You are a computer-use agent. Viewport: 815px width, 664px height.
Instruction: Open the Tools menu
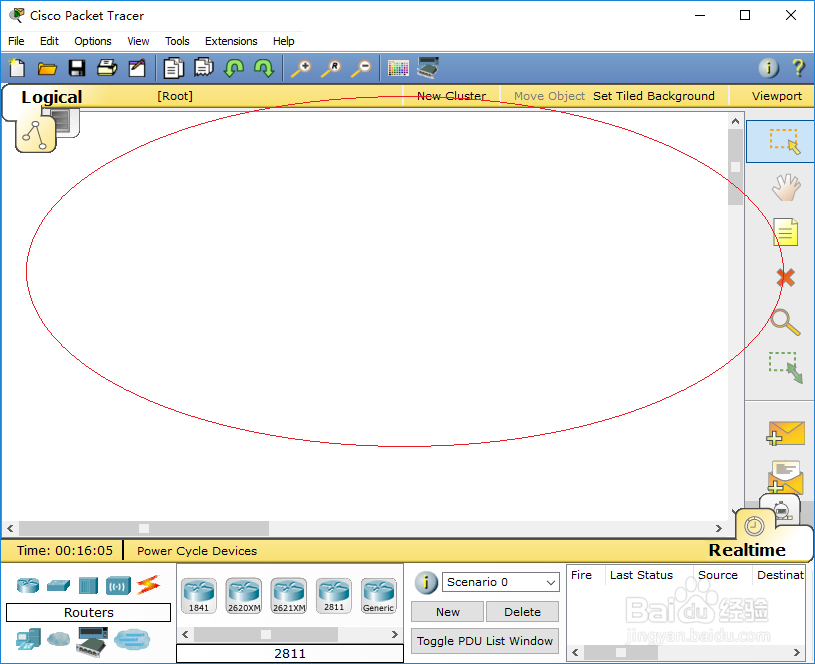177,41
